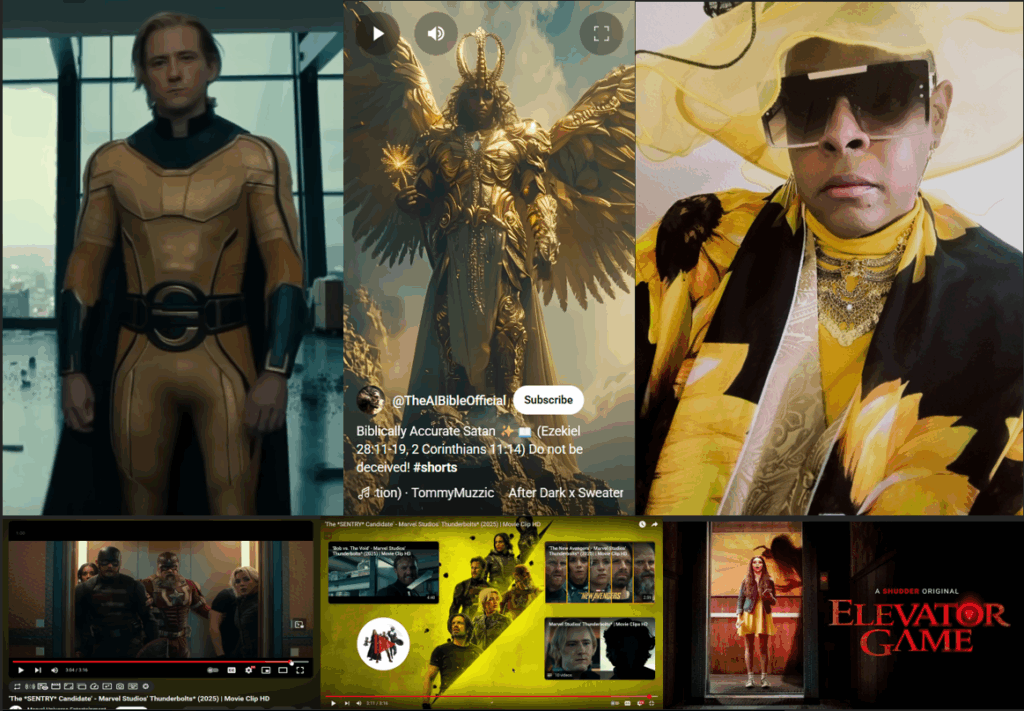The image size is (1024, 711).
Task: Enter fullscreen in elevator scene player
Action: click(300, 670)
